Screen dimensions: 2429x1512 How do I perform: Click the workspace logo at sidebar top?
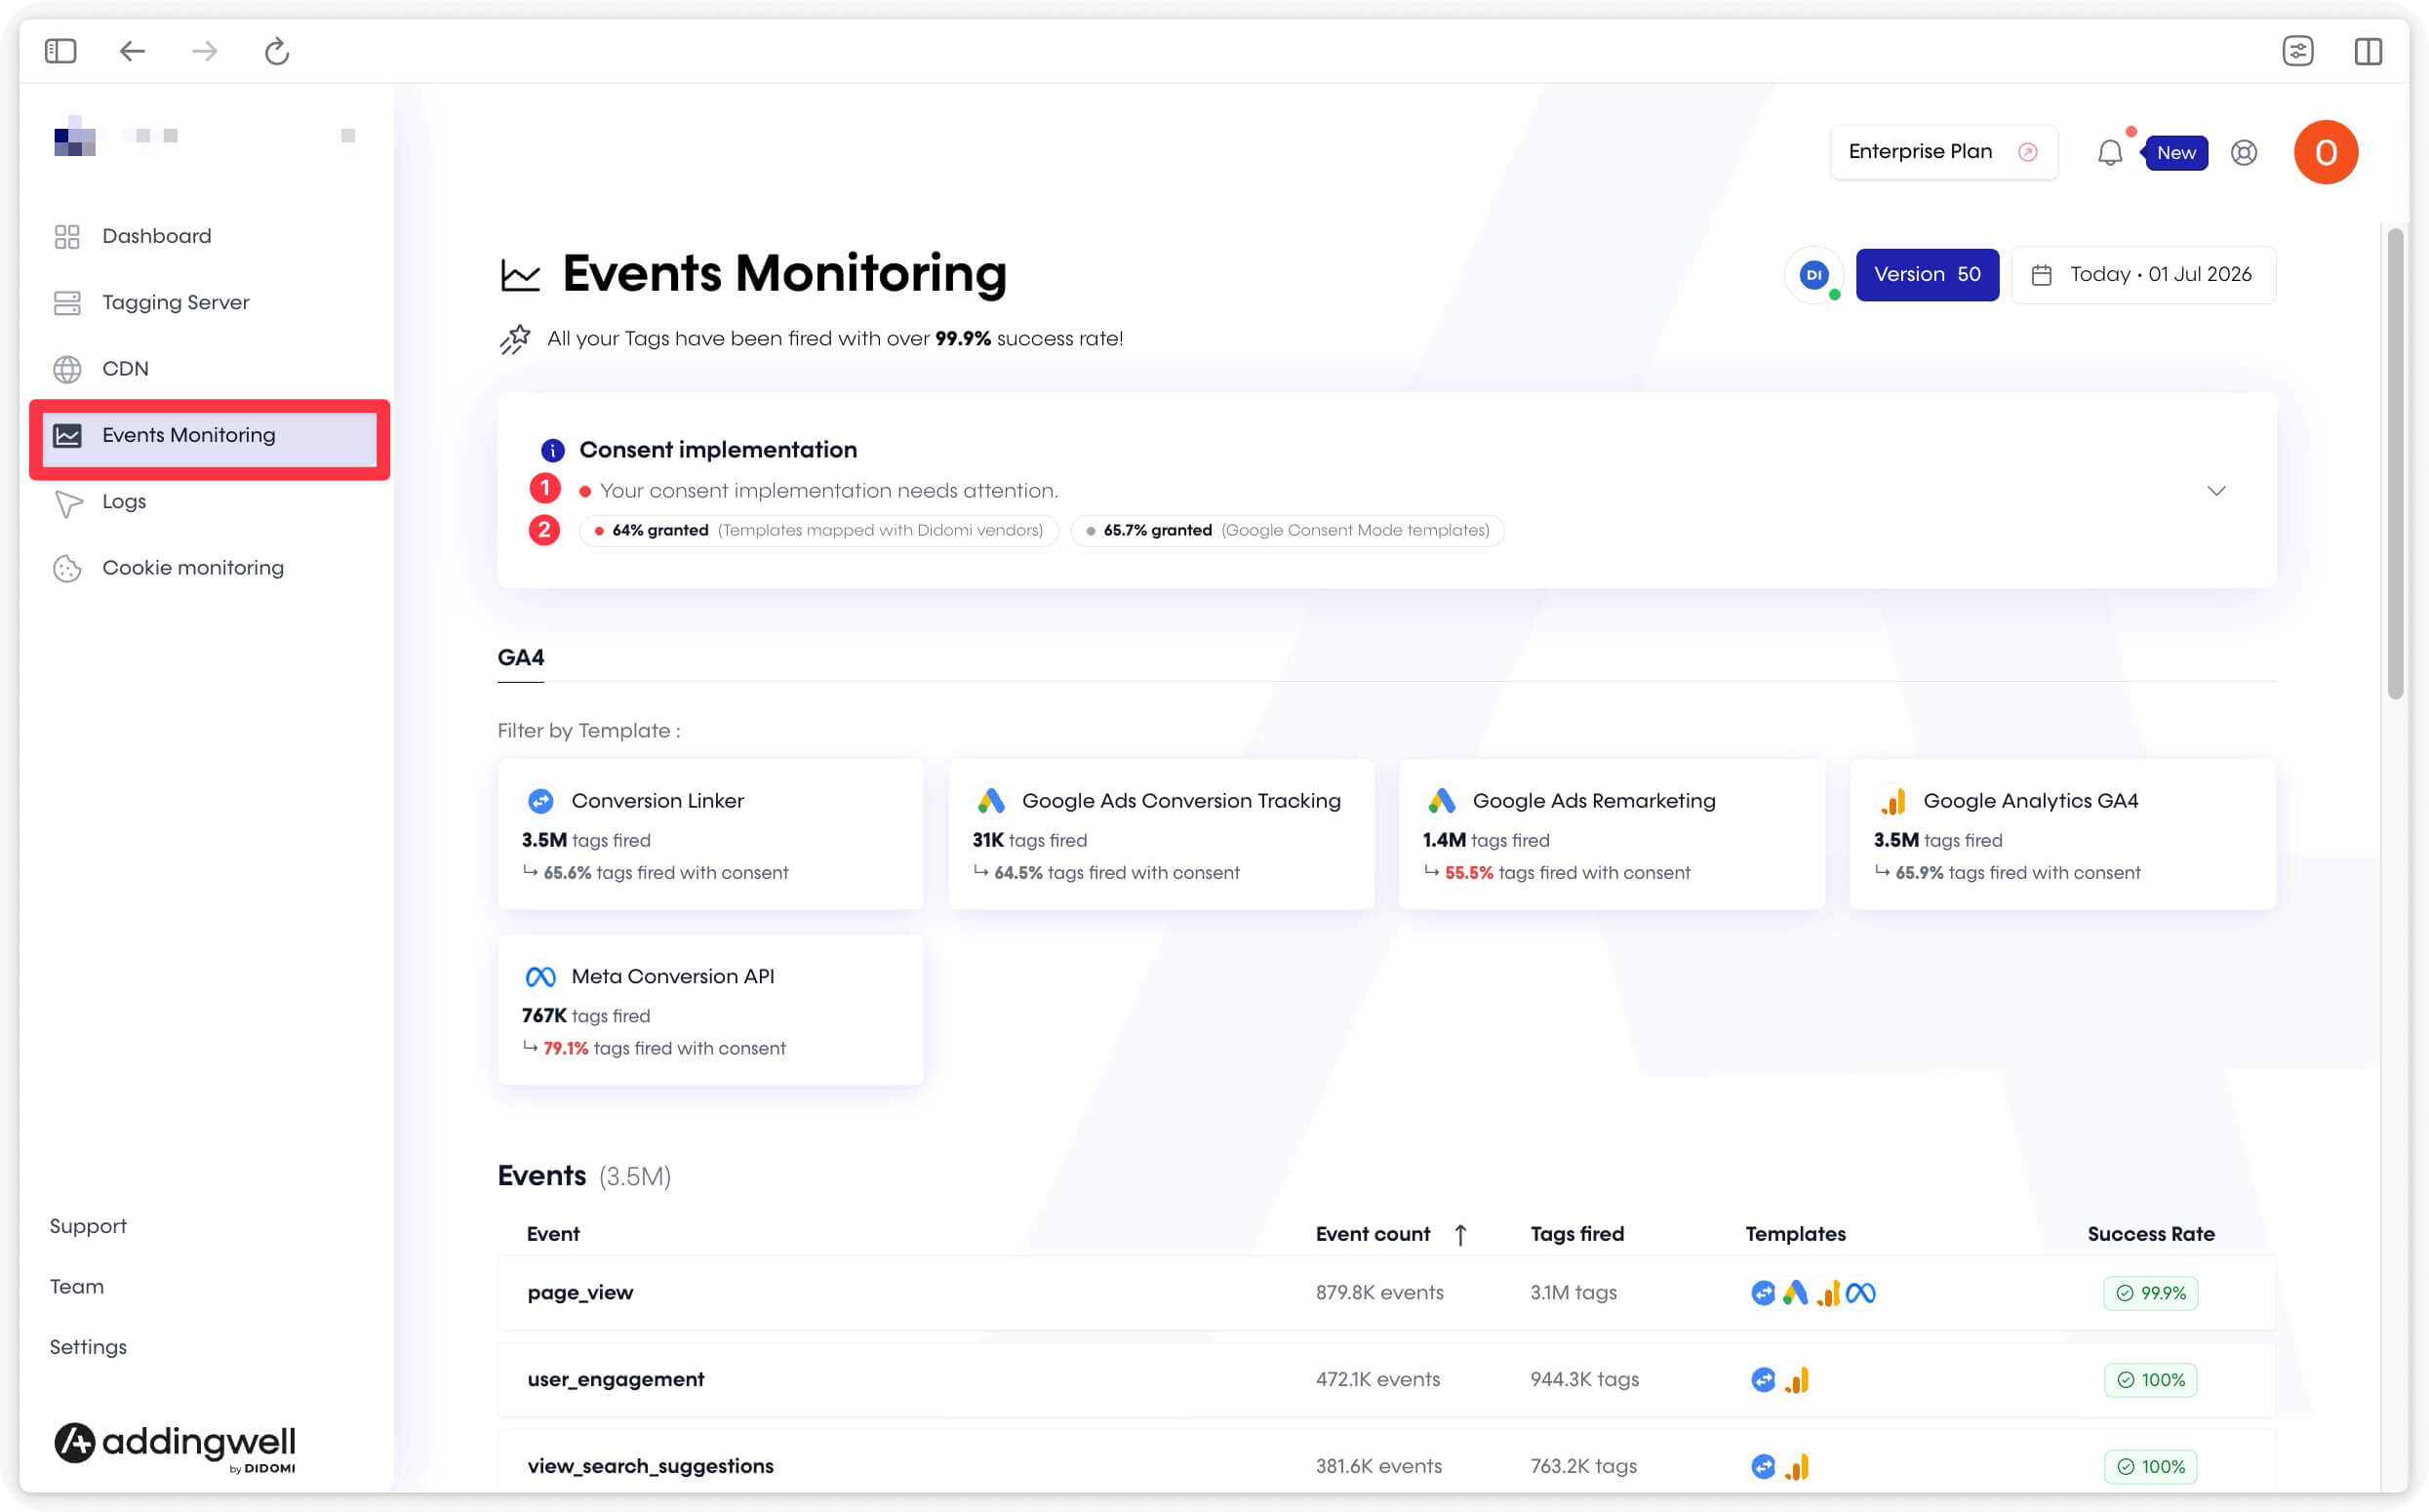[75, 136]
